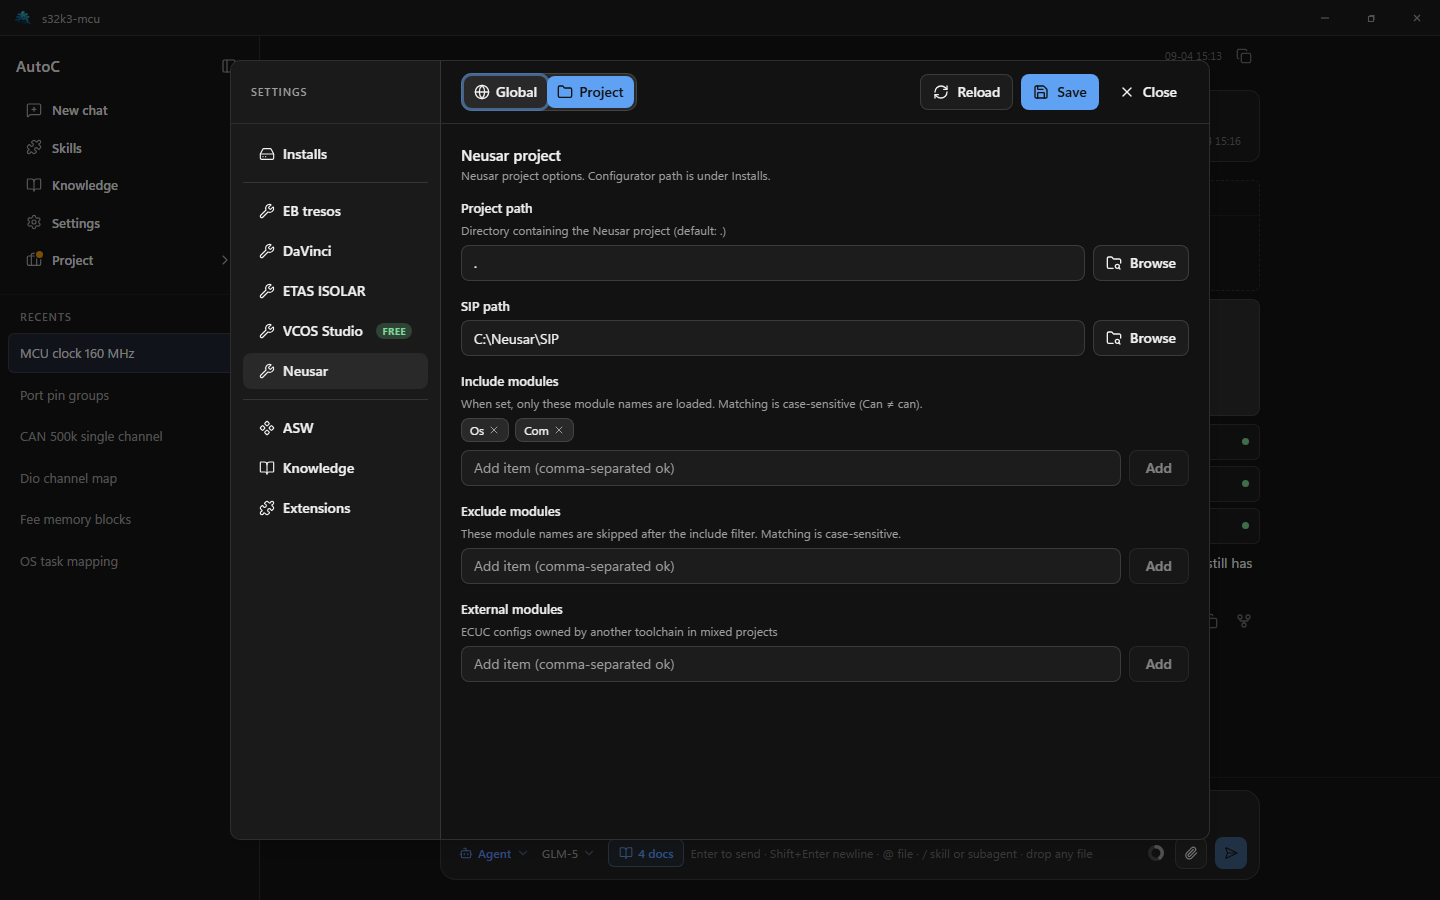Click the Project path input field
This screenshot has width=1440, height=900.
772,263
